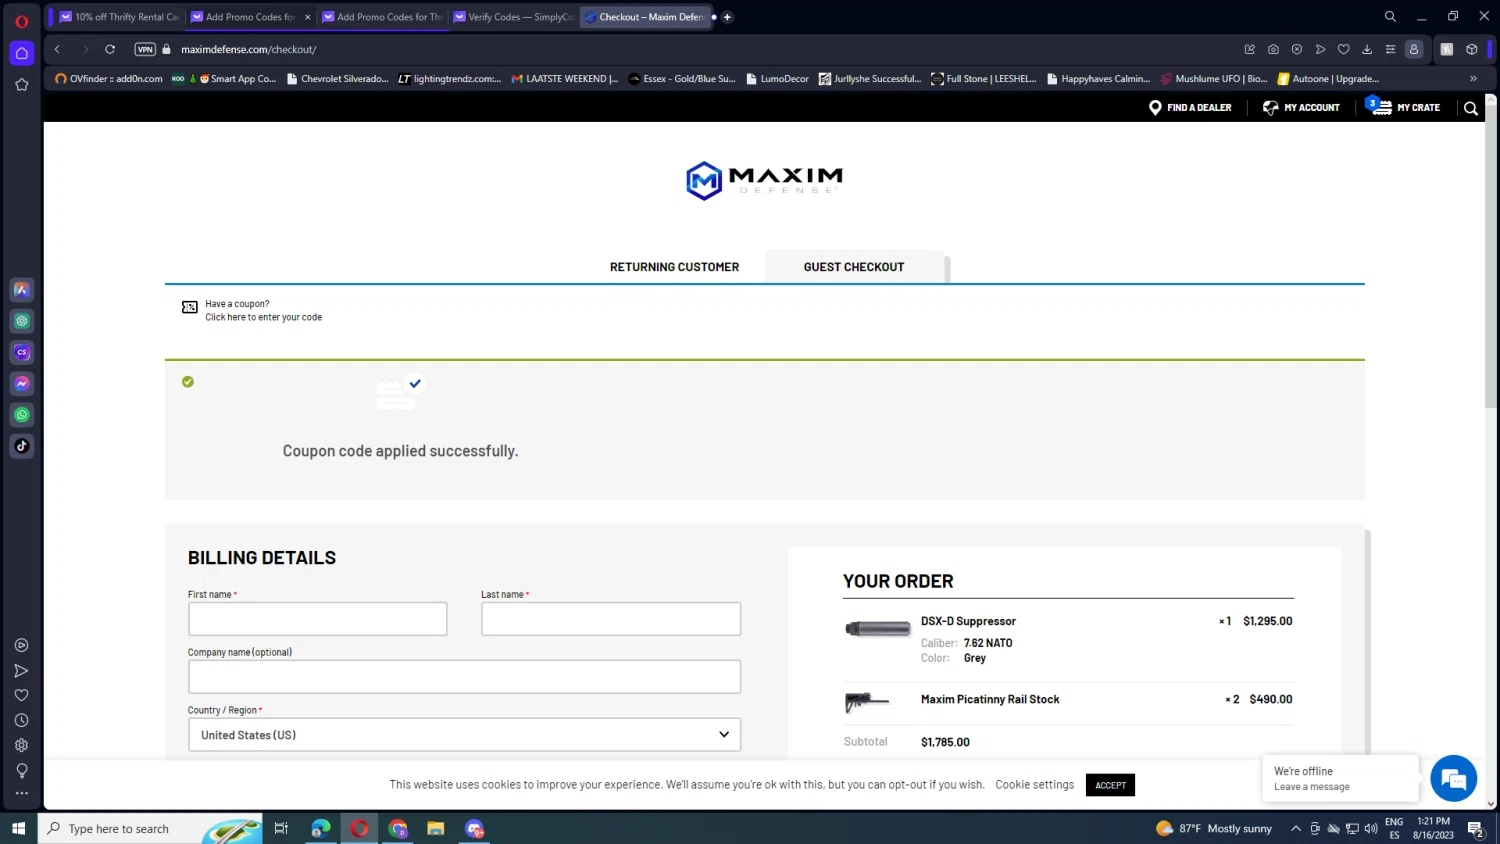Open ChatGPT in the Opera sidebar
This screenshot has width=1500, height=844.
(22, 321)
